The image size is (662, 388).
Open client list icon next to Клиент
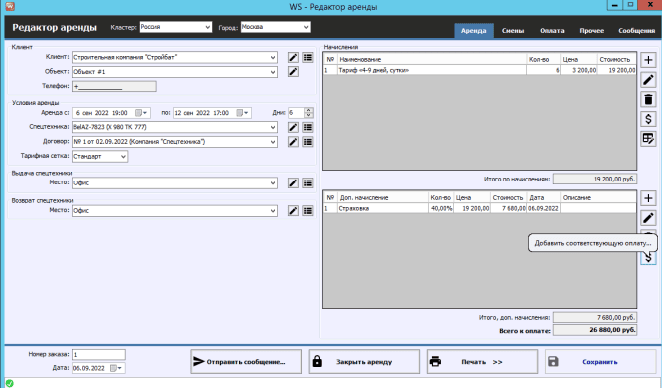click(x=308, y=57)
